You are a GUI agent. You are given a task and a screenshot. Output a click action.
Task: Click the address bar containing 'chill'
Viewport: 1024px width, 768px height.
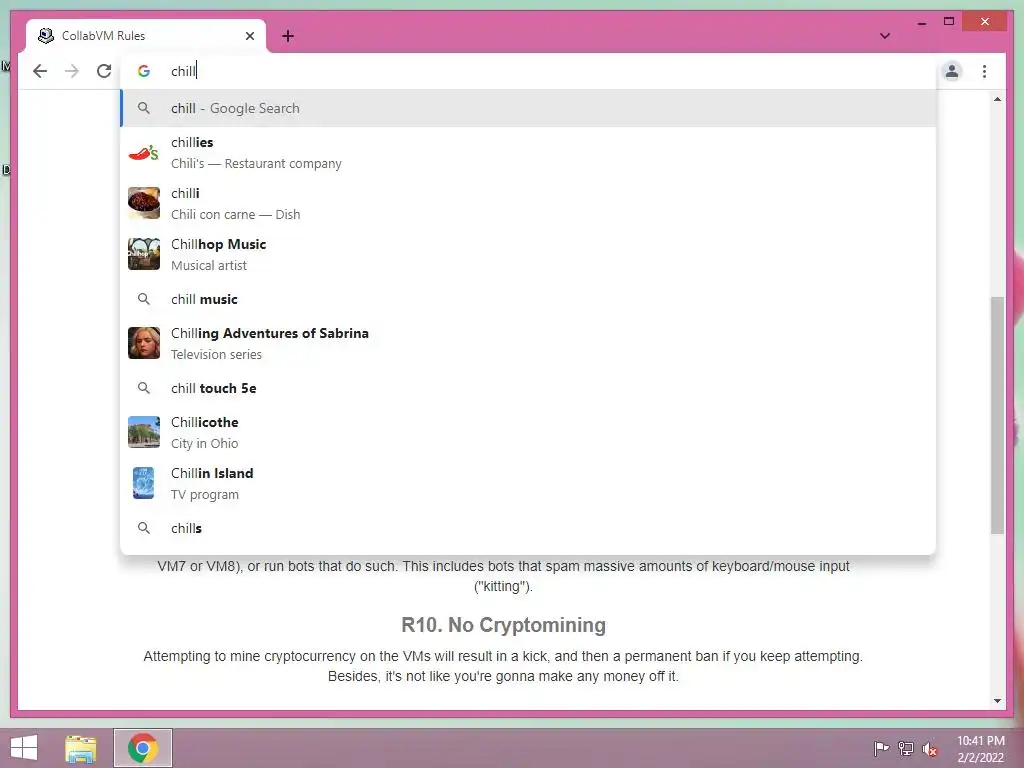tap(528, 71)
